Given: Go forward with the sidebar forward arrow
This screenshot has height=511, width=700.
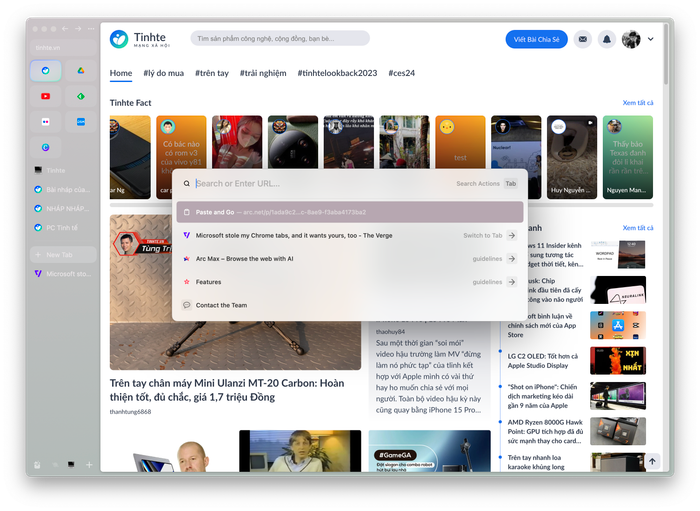Looking at the screenshot, I should pos(78,29).
